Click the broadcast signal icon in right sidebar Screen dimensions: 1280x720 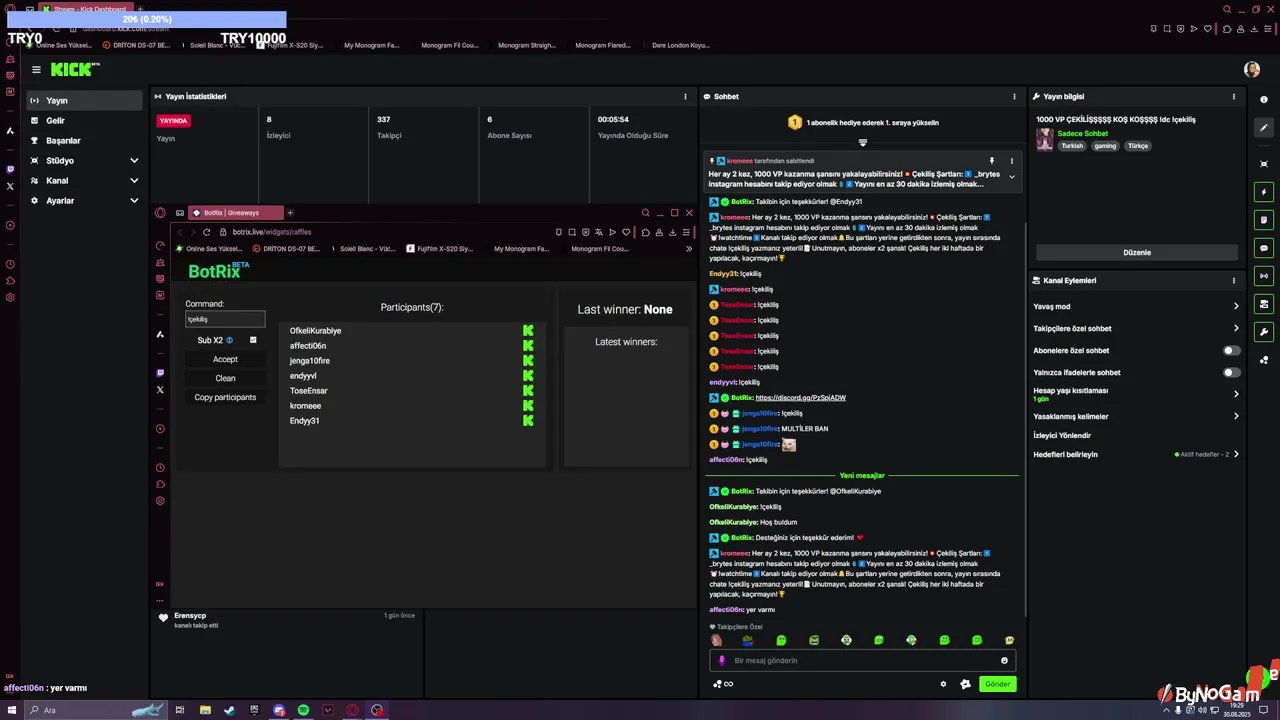tap(1264, 276)
